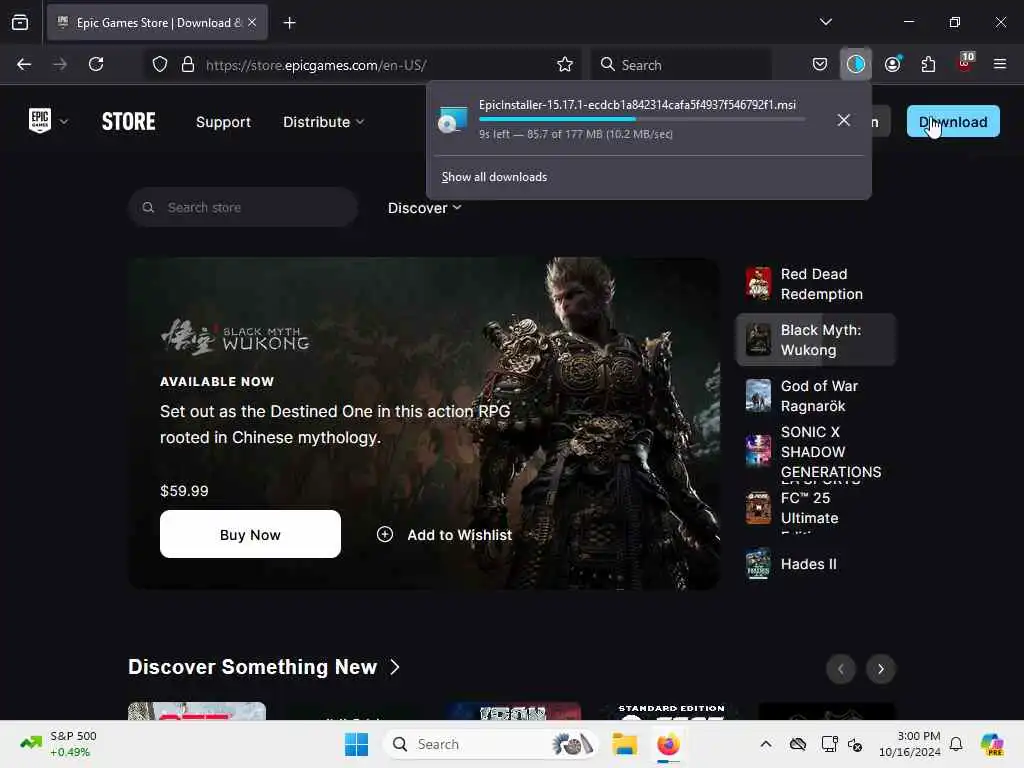Screen dimensions: 1024x768
Task: Click the site security padlock icon
Action: pos(188,65)
